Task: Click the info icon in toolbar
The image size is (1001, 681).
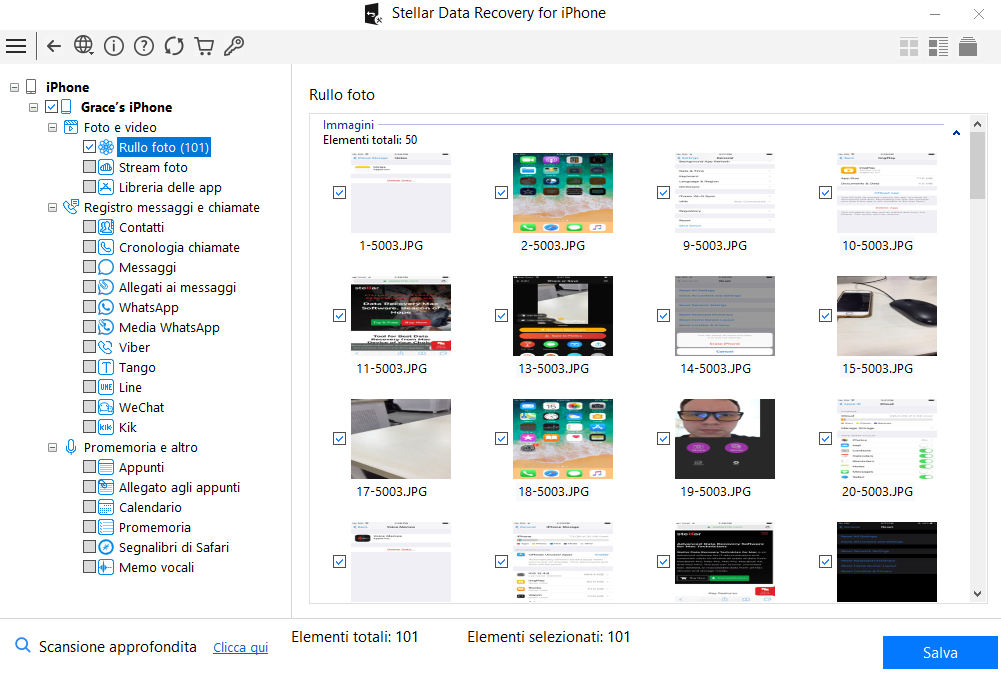Action: coord(114,46)
